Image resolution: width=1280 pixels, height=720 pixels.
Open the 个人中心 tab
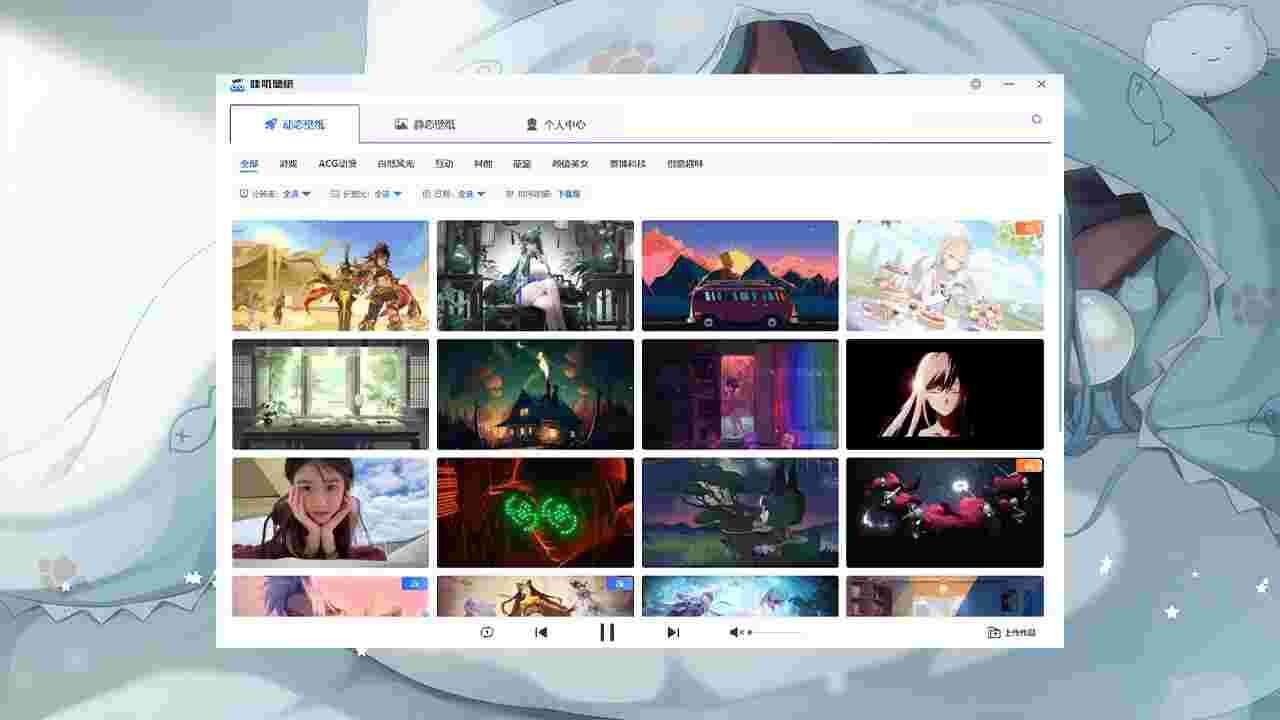click(556, 125)
